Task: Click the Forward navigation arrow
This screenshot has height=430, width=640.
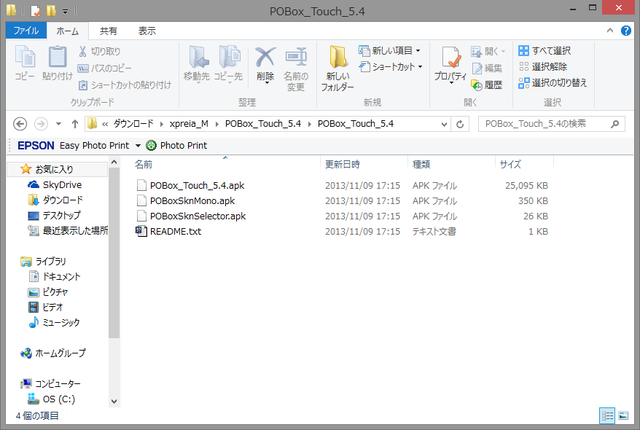Action: point(41,124)
